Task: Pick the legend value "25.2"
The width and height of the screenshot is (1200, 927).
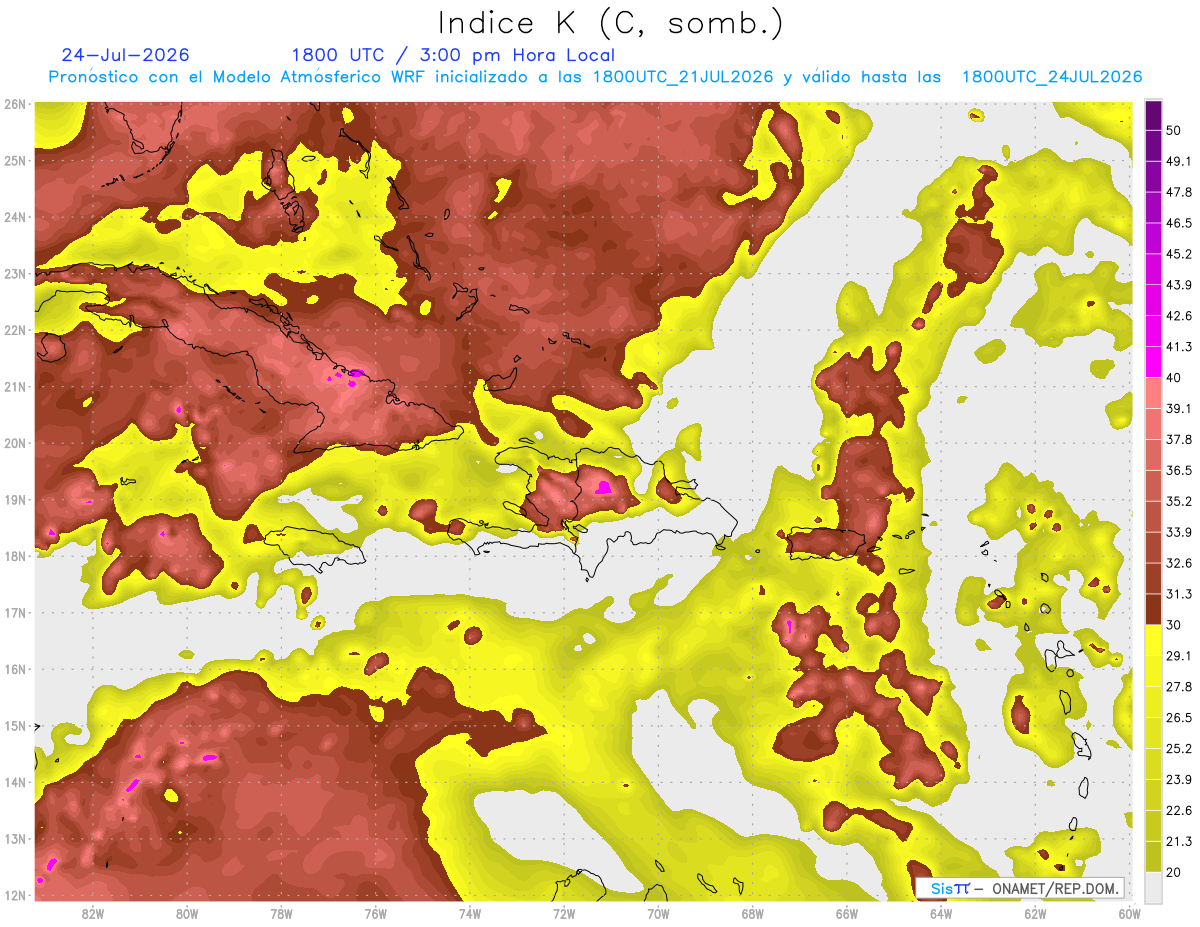Action: 1179,749
